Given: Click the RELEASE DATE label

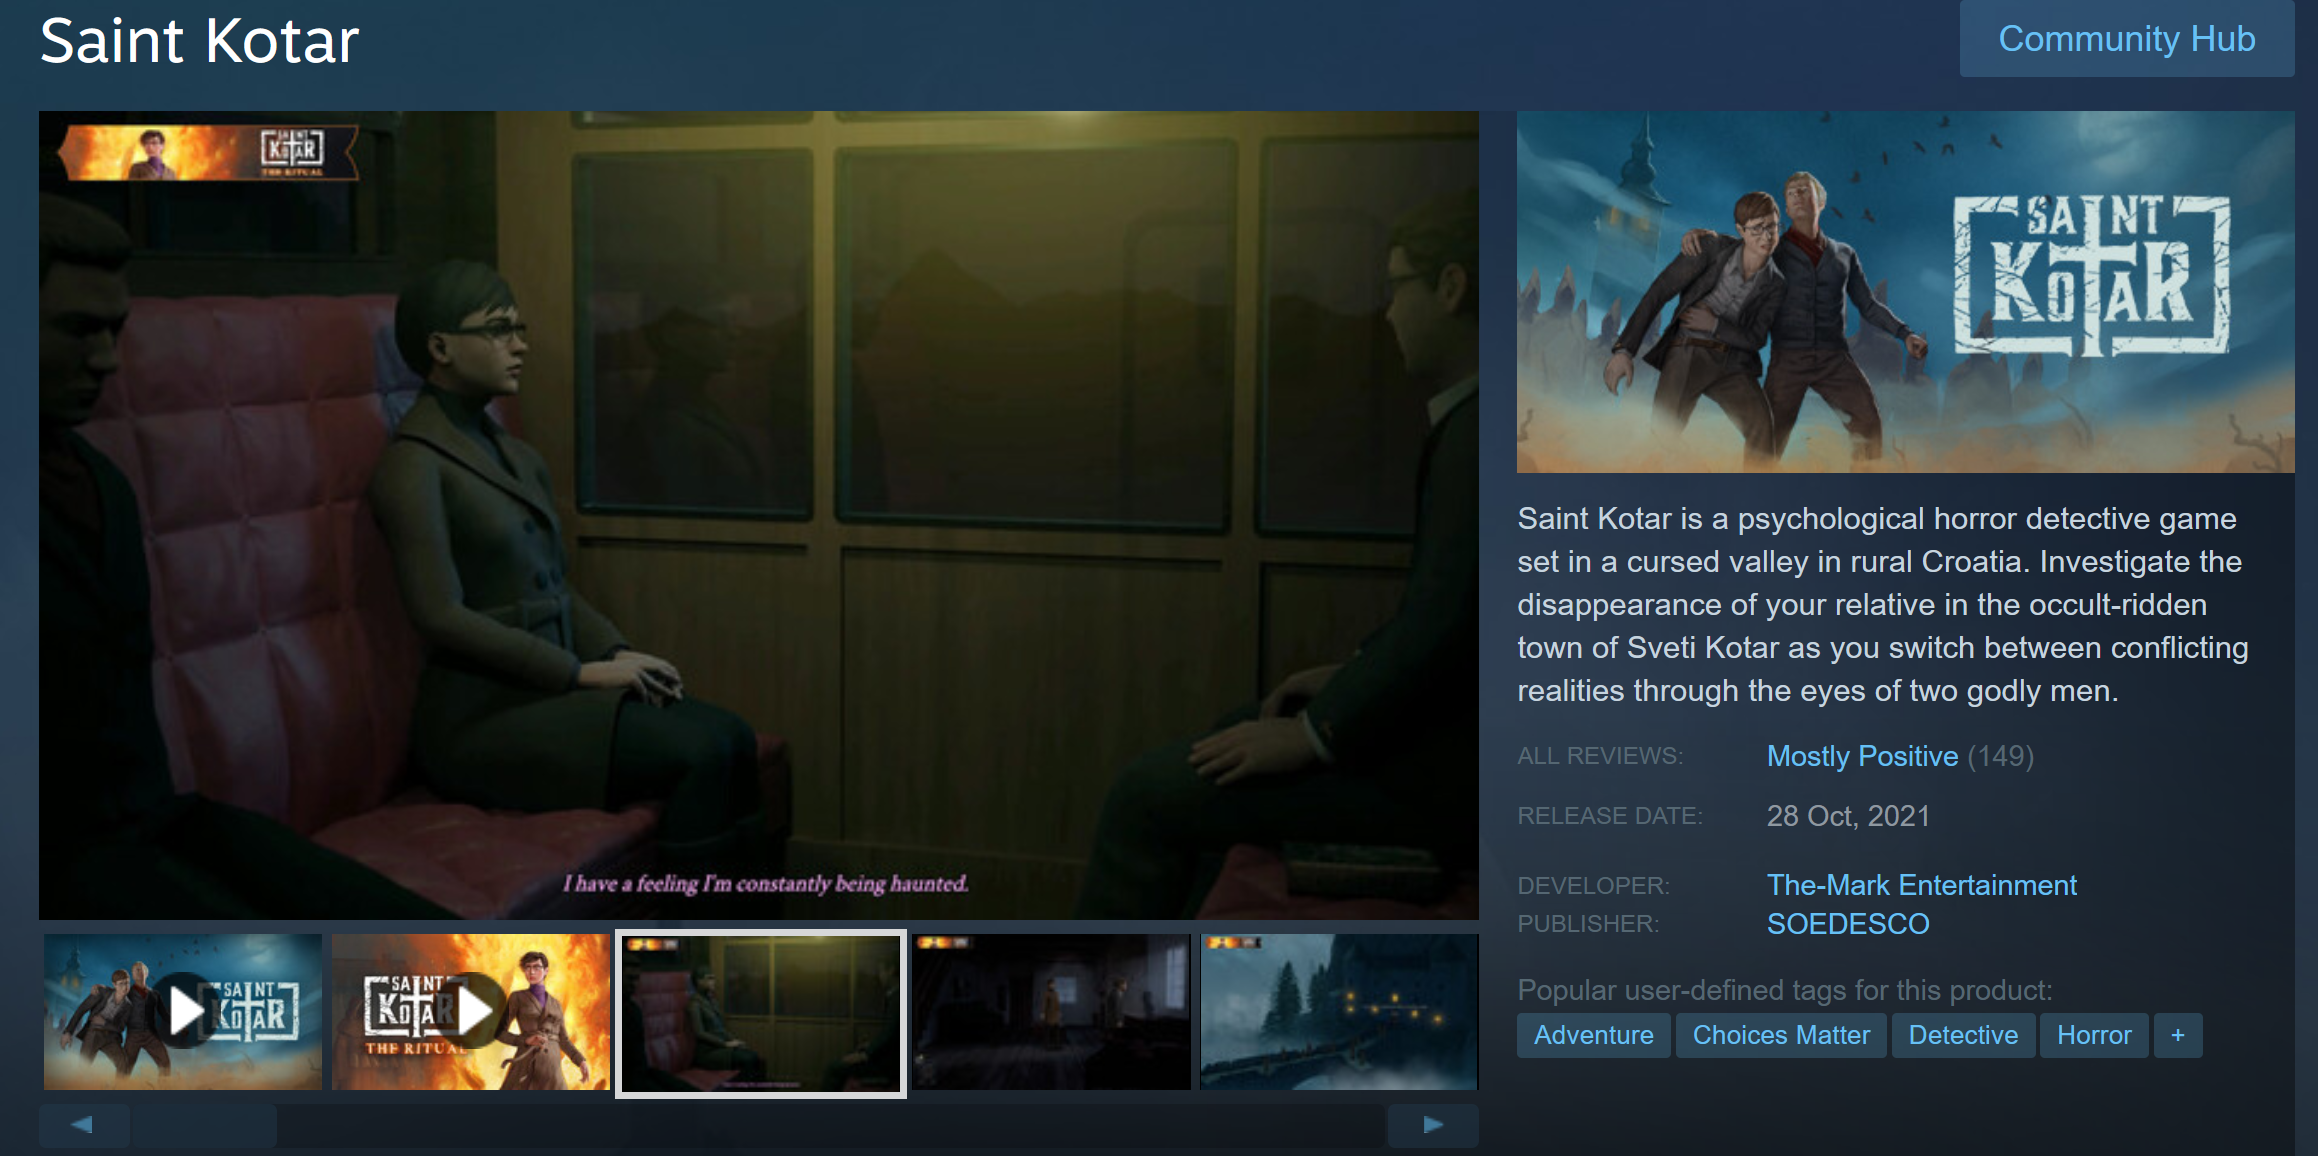Looking at the screenshot, I should 1610,816.
